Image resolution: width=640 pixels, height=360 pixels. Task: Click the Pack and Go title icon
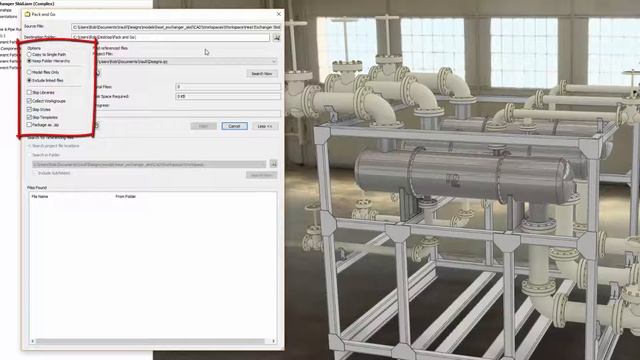pos(27,14)
